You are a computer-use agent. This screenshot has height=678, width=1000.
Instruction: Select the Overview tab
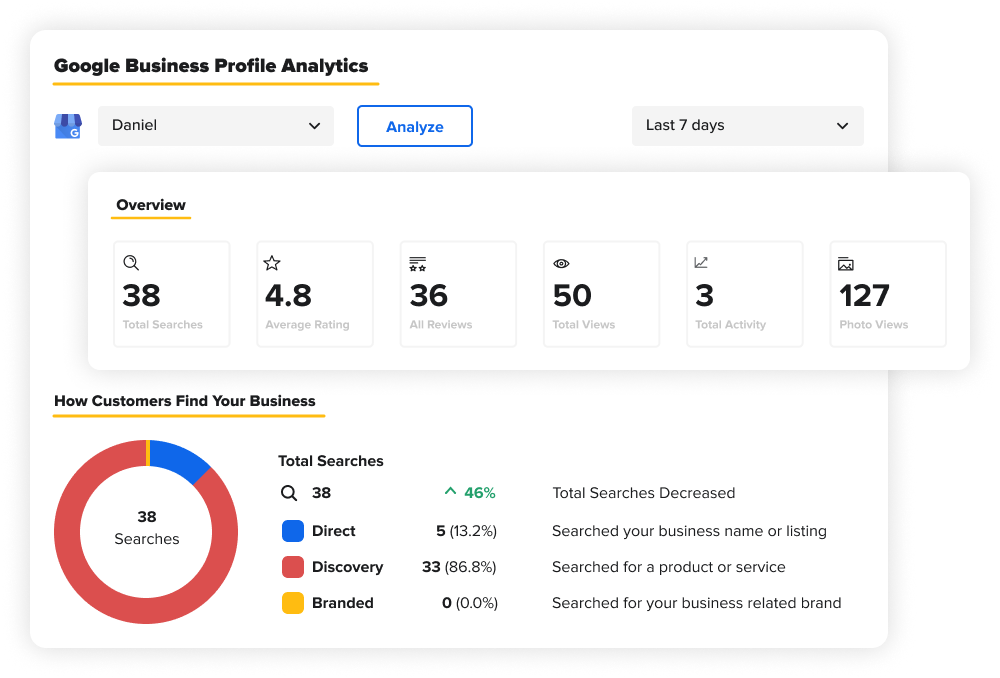click(x=151, y=205)
